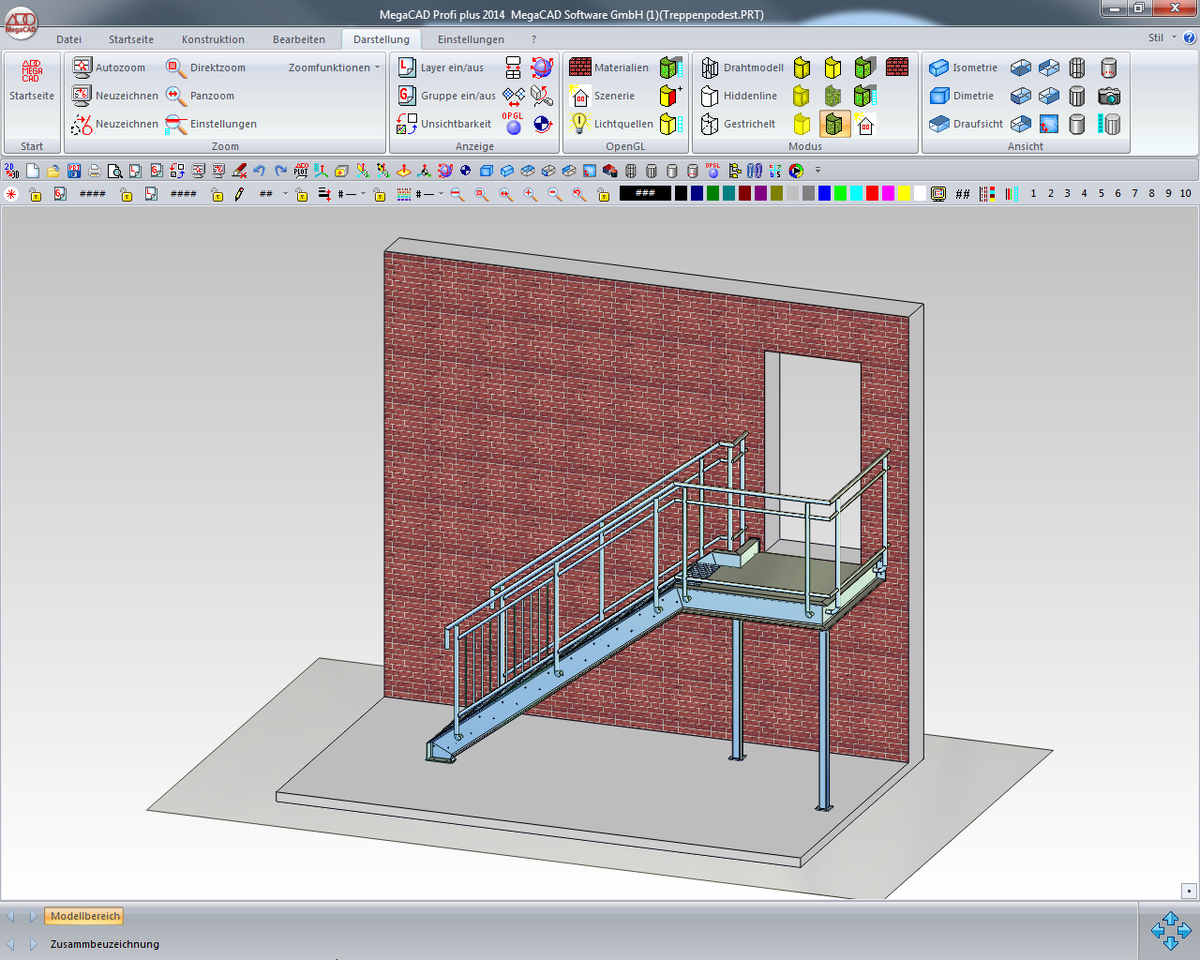Open the Lichtquellen light sources

[579, 124]
